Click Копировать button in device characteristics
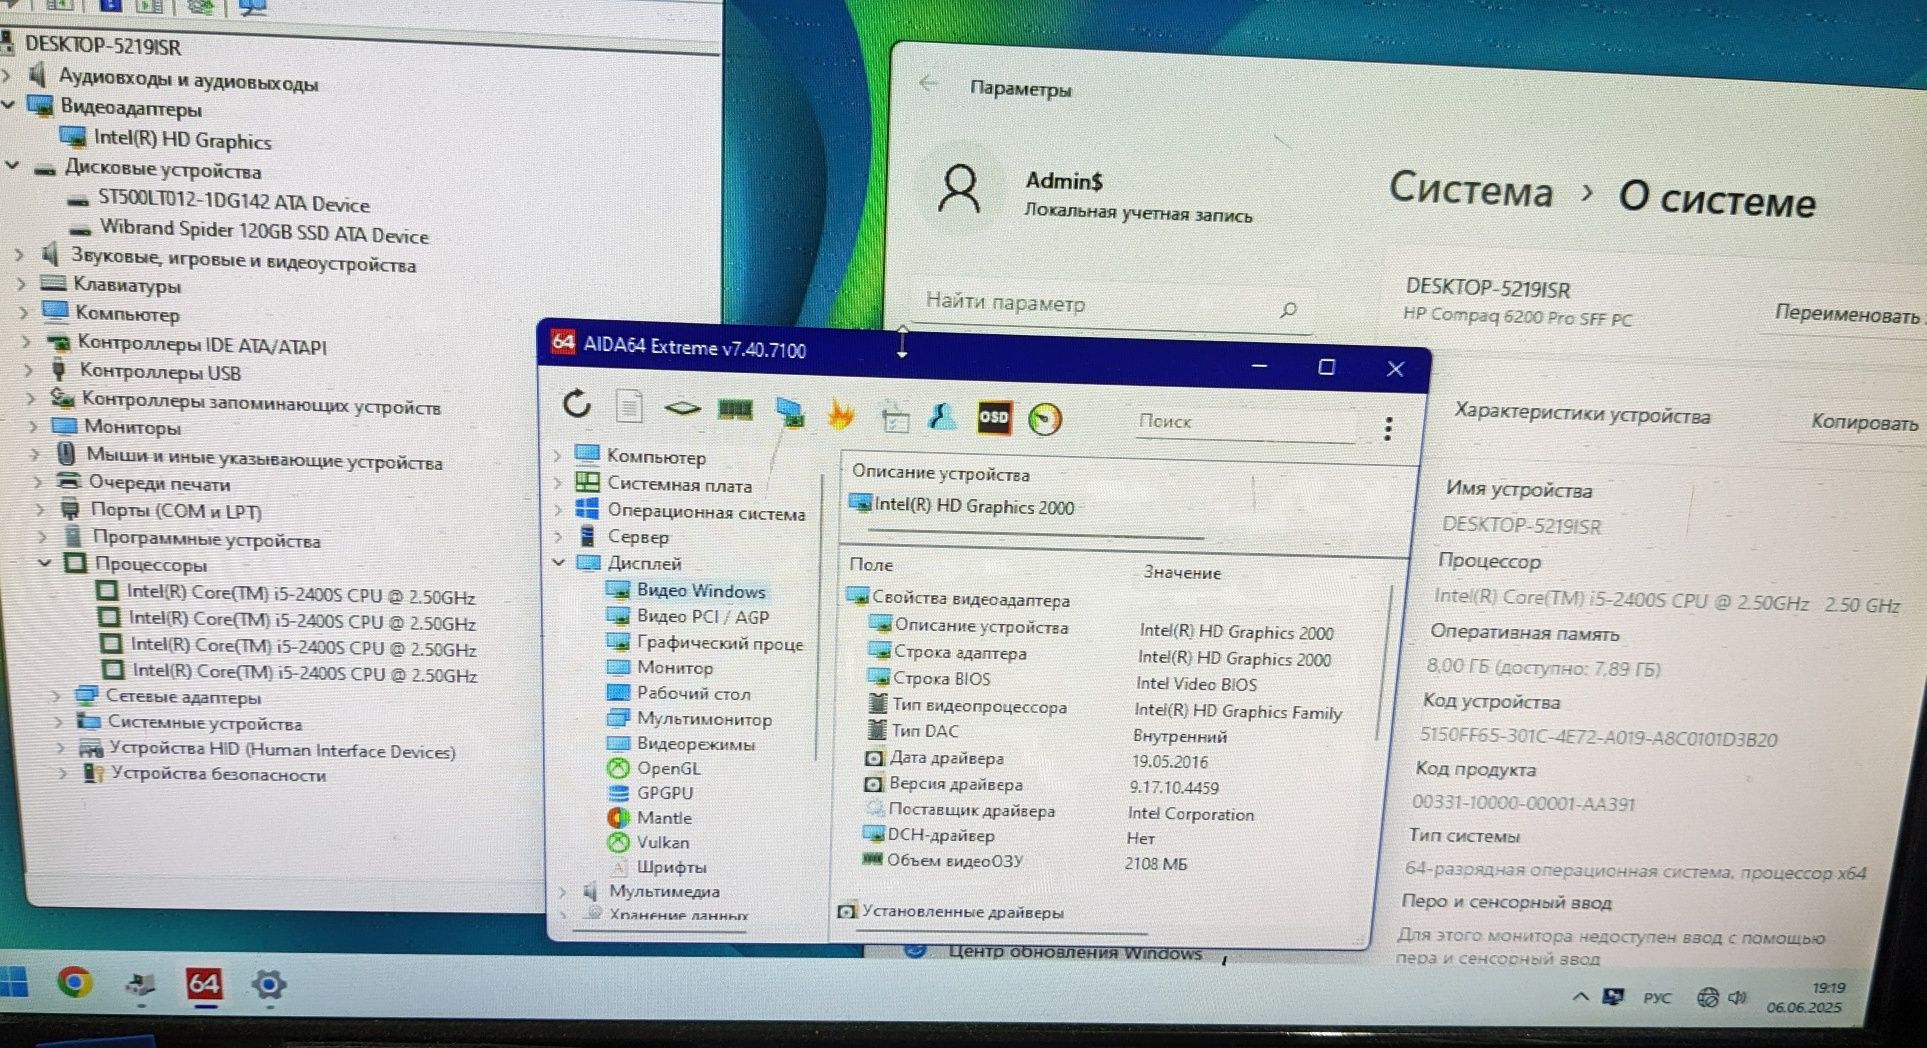Screen dimensions: 1927x1048 tap(1864, 422)
